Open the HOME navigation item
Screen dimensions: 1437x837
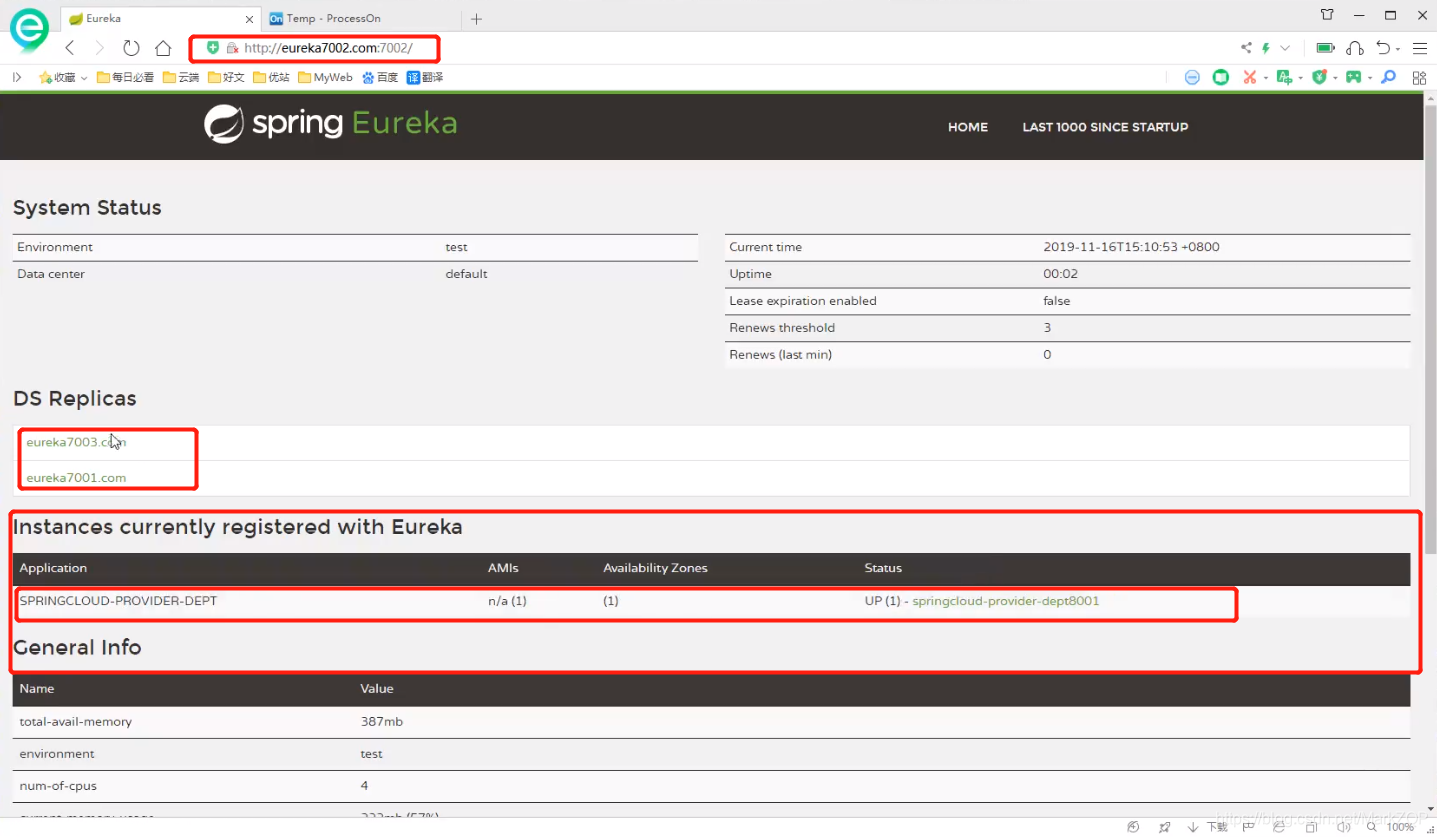(968, 127)
